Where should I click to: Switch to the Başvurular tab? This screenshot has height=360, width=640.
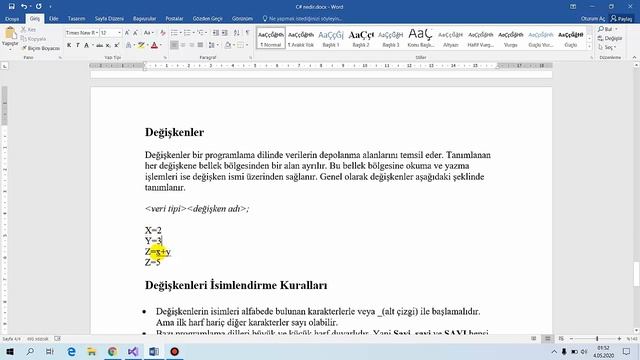tap(144, 19)
